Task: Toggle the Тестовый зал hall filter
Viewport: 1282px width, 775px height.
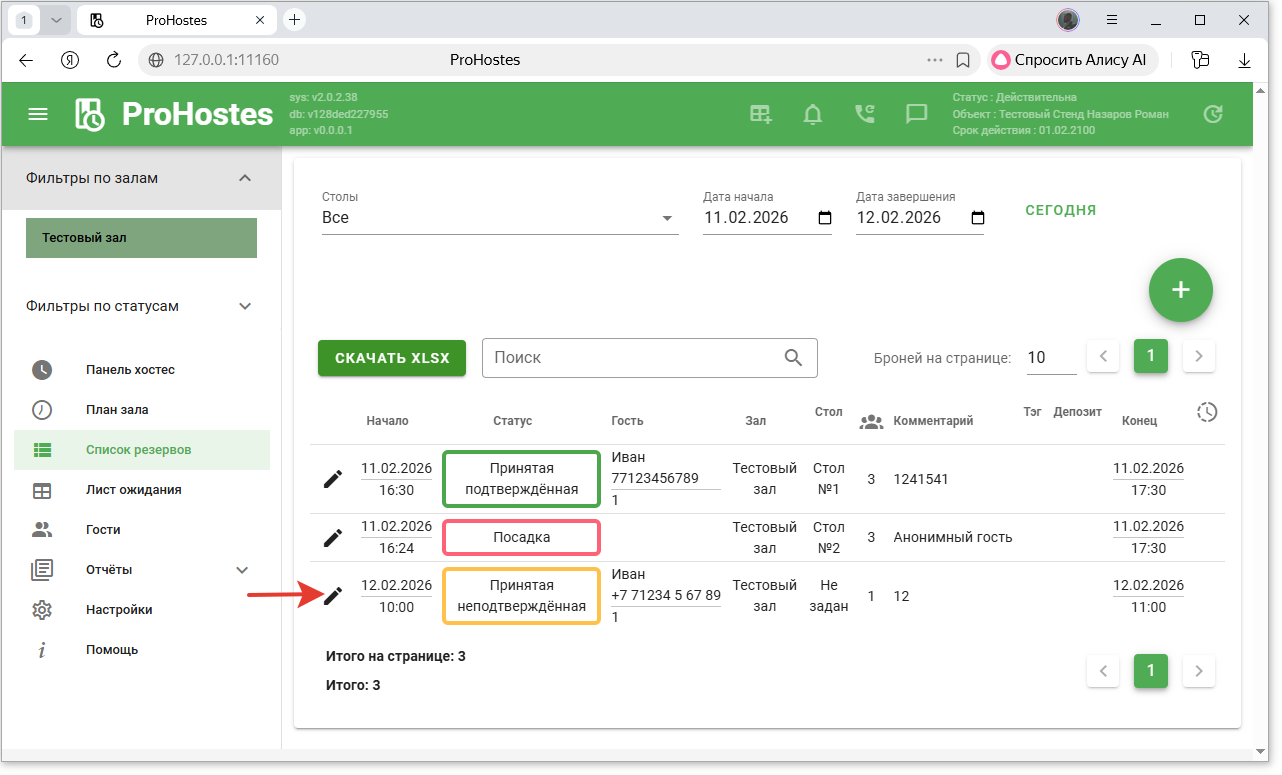Action: pos(141,238)
